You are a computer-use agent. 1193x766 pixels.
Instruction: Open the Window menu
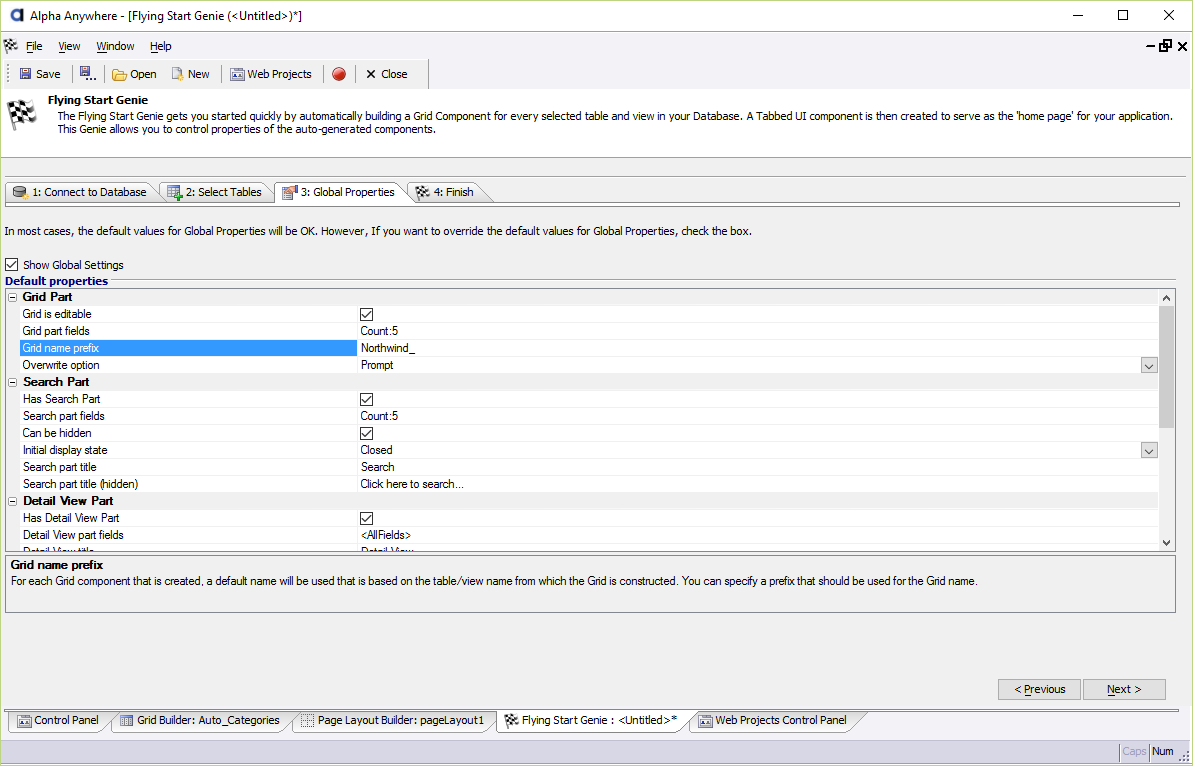(x=116, y=46)
